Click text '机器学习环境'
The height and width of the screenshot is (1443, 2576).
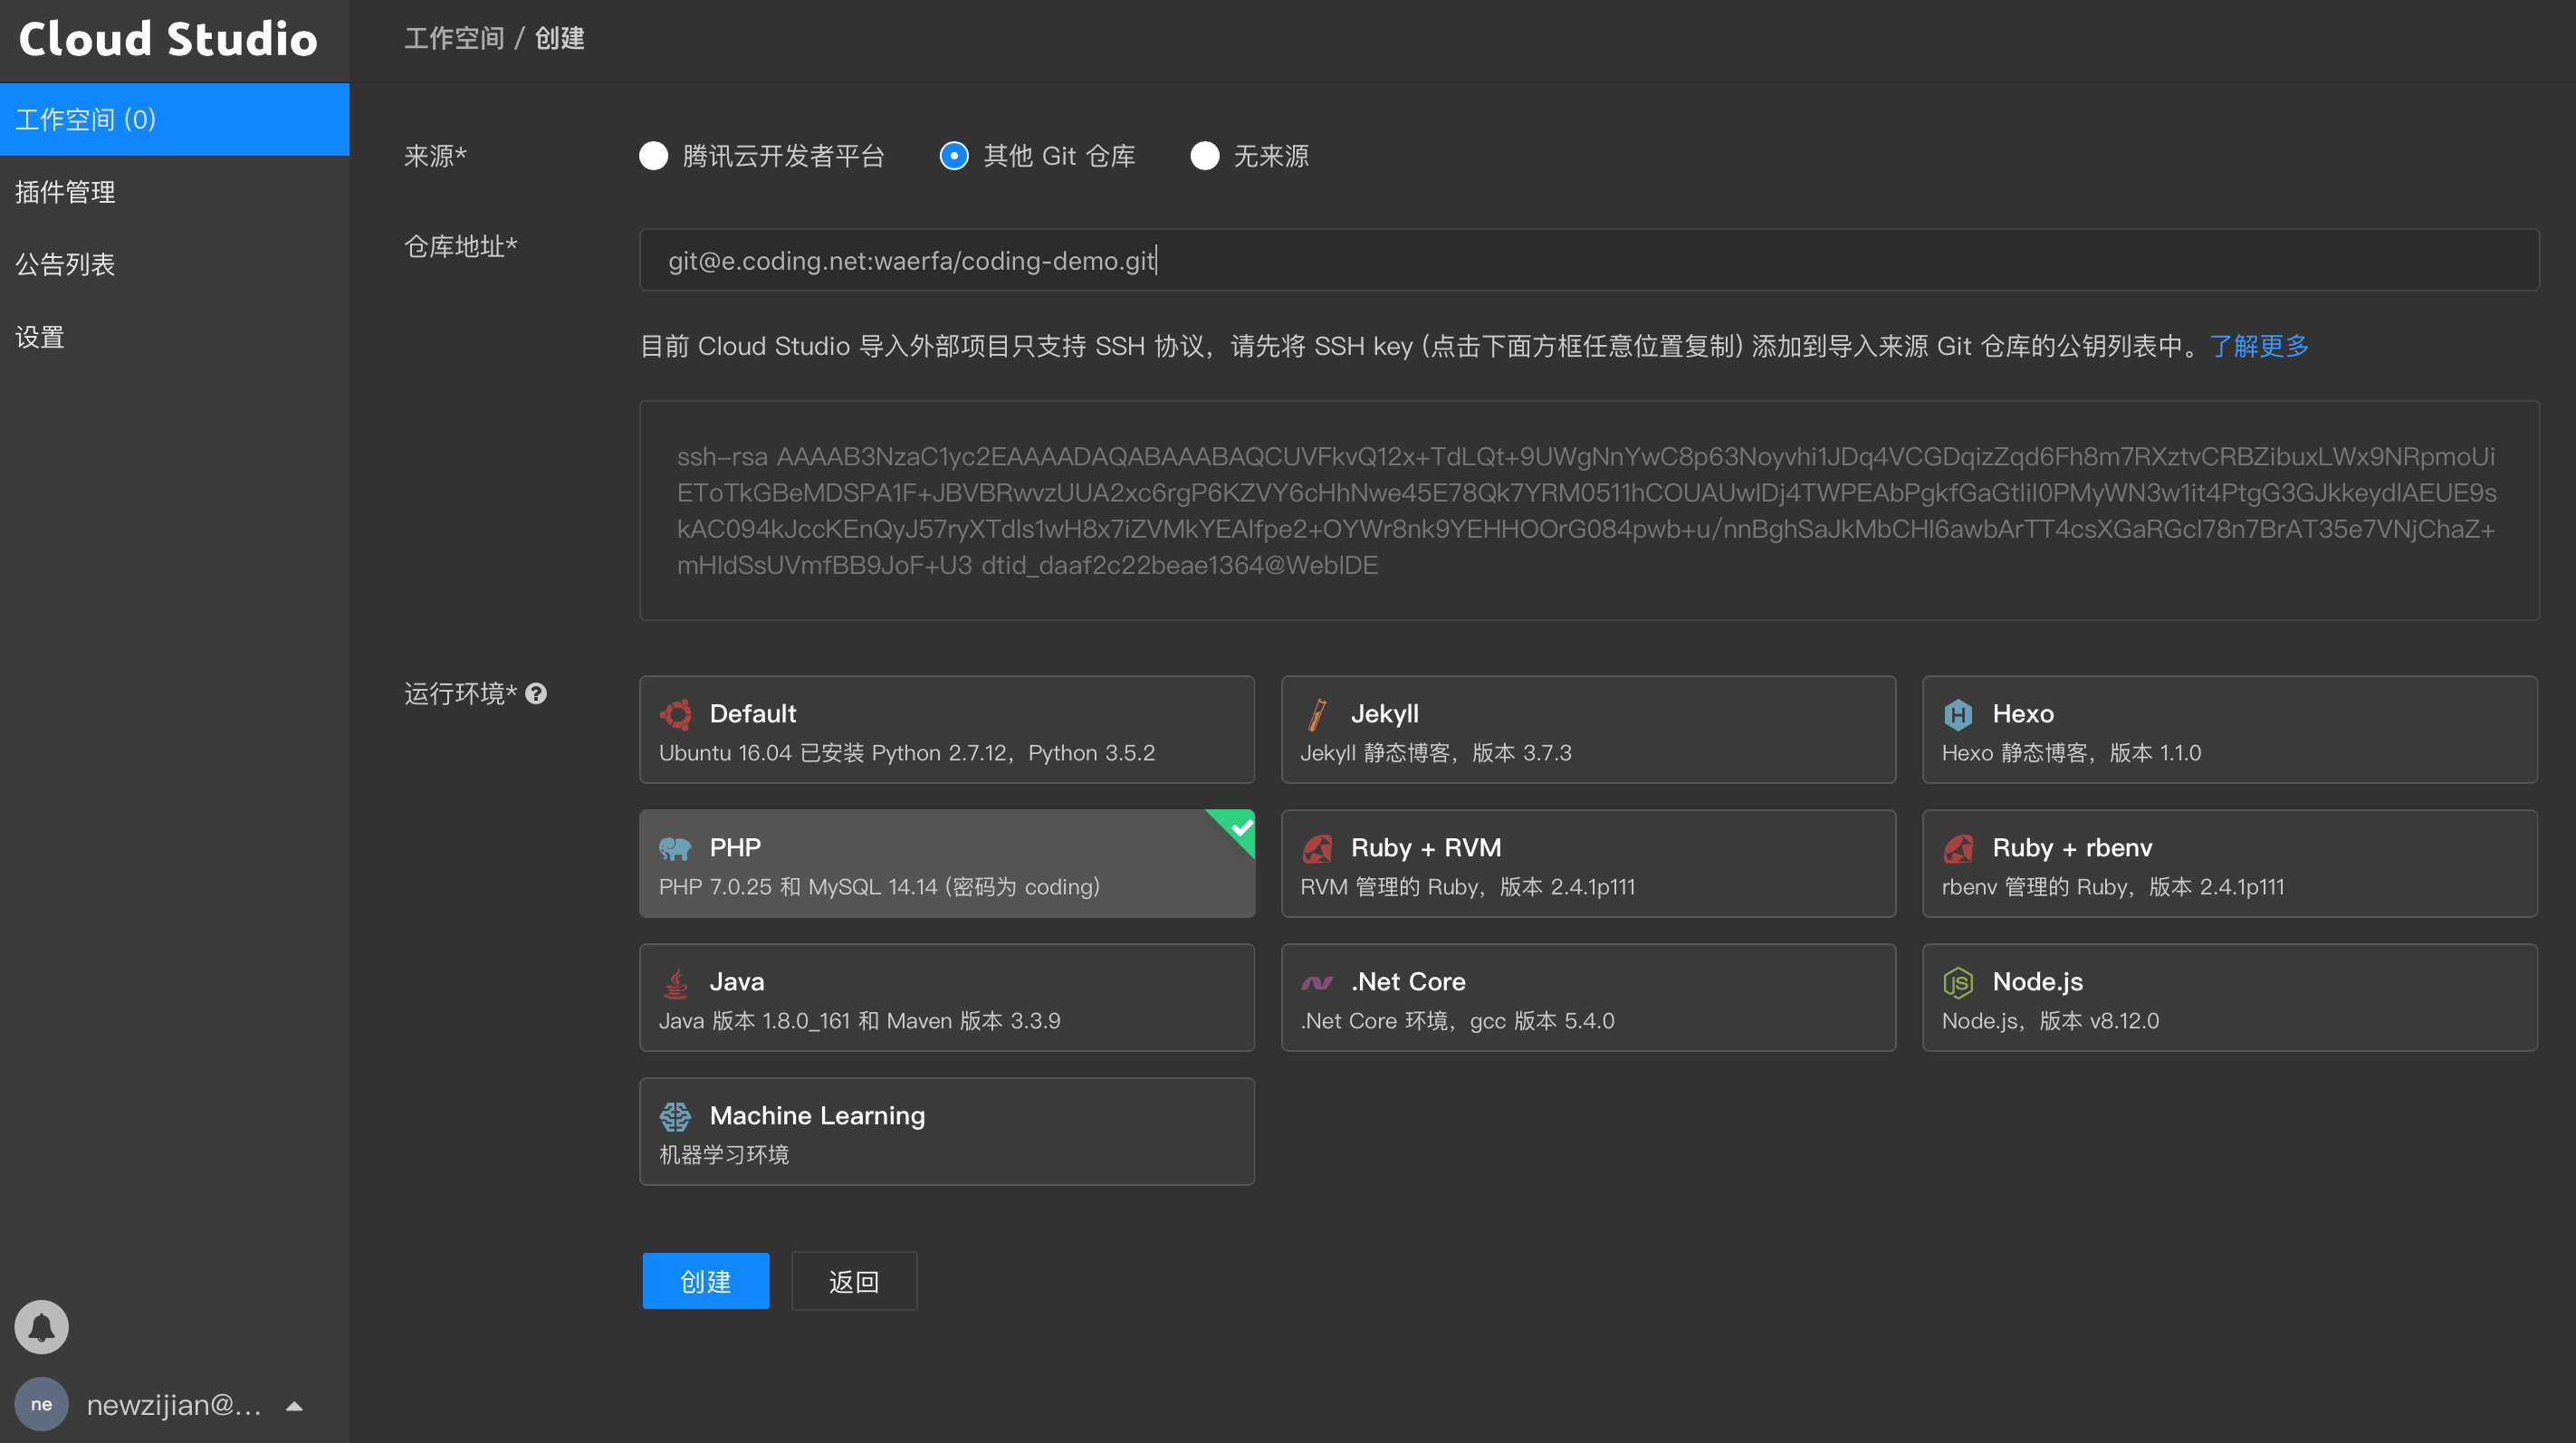coord(724,1155)
